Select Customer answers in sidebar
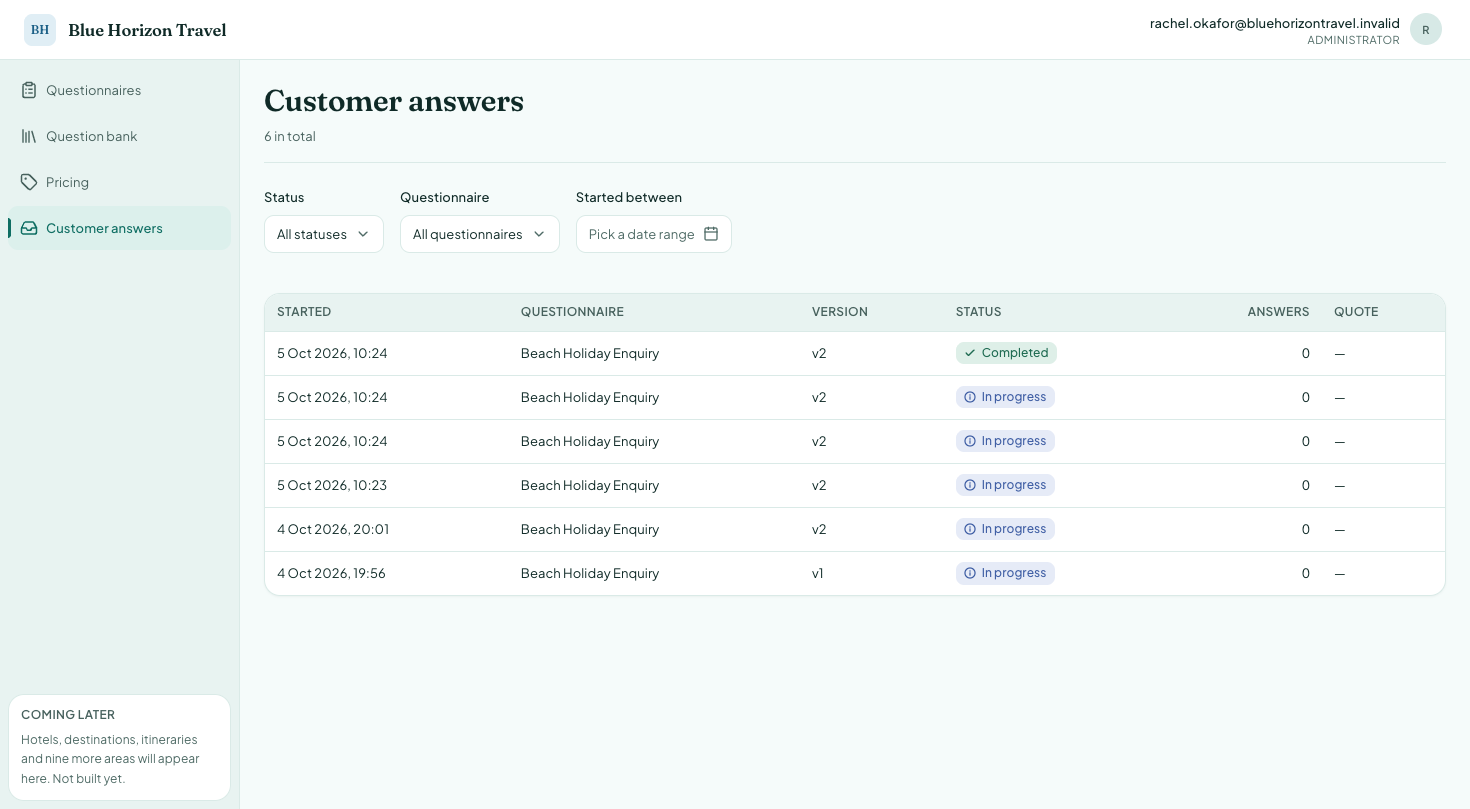Image resolution: width=1470 pixels, height=809 pixels. (x=120, y=228)
